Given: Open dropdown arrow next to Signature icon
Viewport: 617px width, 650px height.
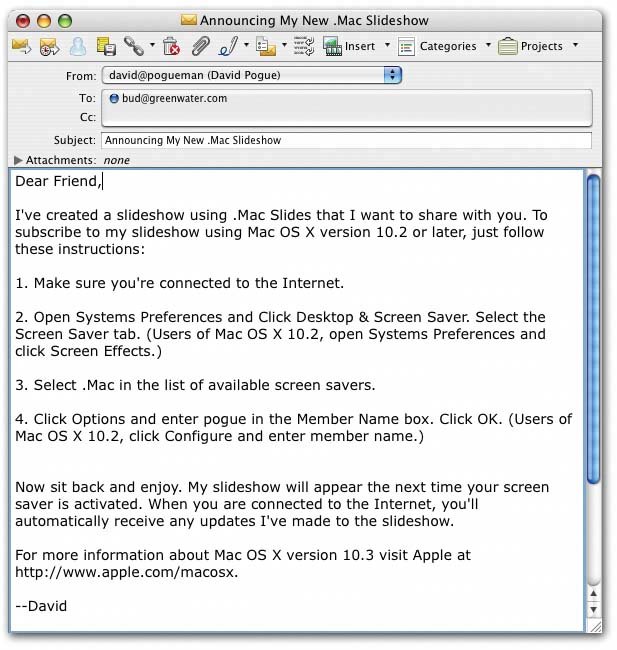Looking at the screenshot, I should click(x=246, y=44).
